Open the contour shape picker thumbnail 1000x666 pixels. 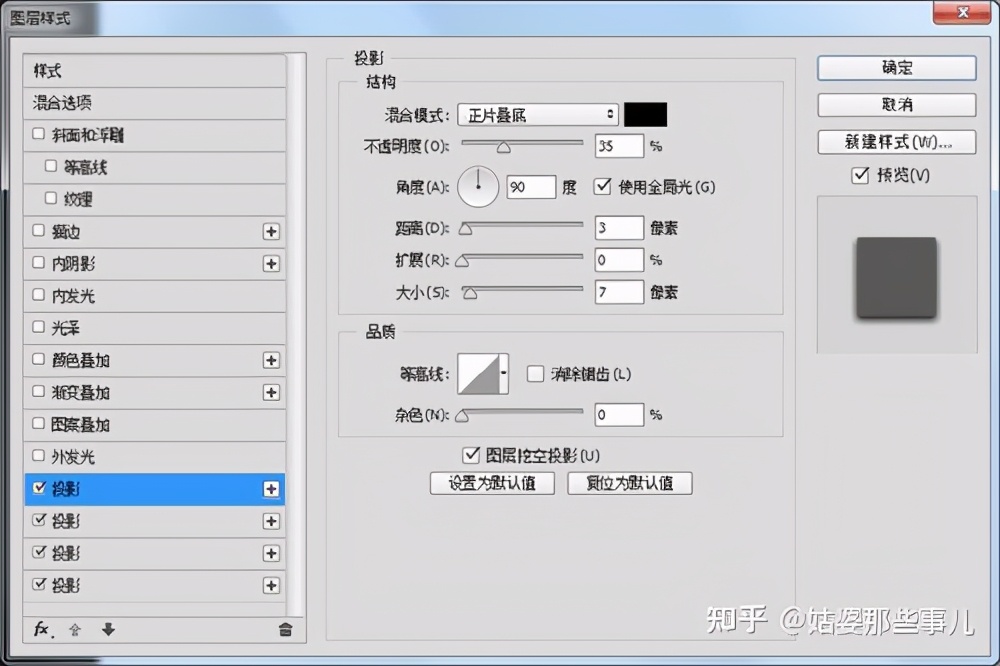click(483, 371)
